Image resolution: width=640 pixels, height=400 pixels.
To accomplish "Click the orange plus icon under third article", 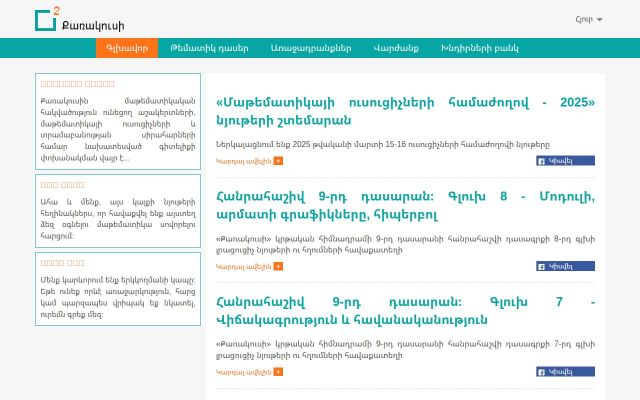I will pyautogui.click(x=278, y=372).
